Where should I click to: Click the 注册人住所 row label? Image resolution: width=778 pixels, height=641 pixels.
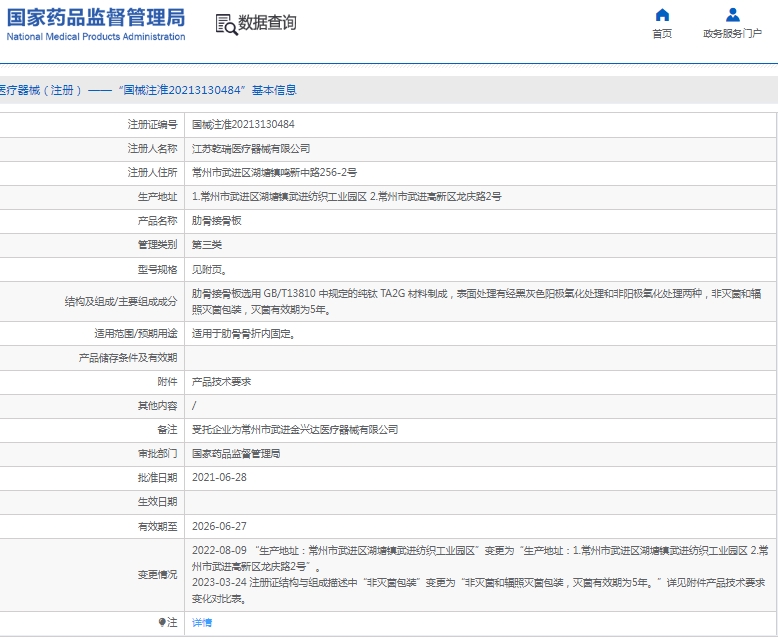coord(152,172)
